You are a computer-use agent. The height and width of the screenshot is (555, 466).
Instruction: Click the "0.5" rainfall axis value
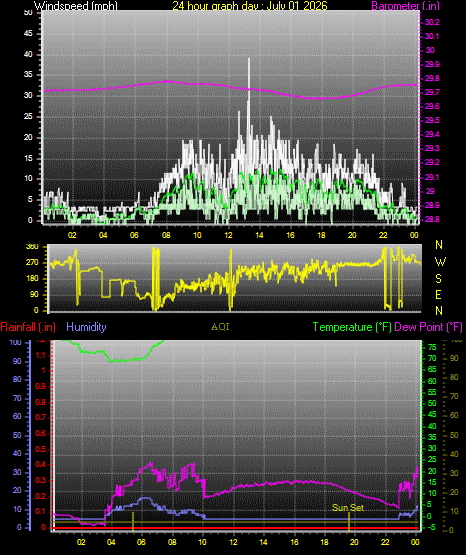tap(41, 449)
